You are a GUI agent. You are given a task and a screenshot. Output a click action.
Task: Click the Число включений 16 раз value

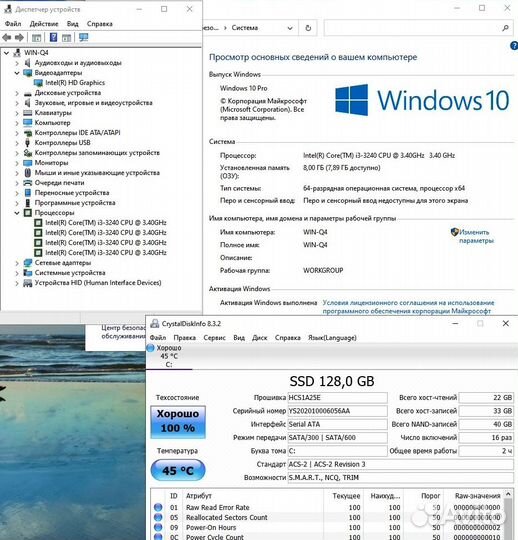(486, 437)
